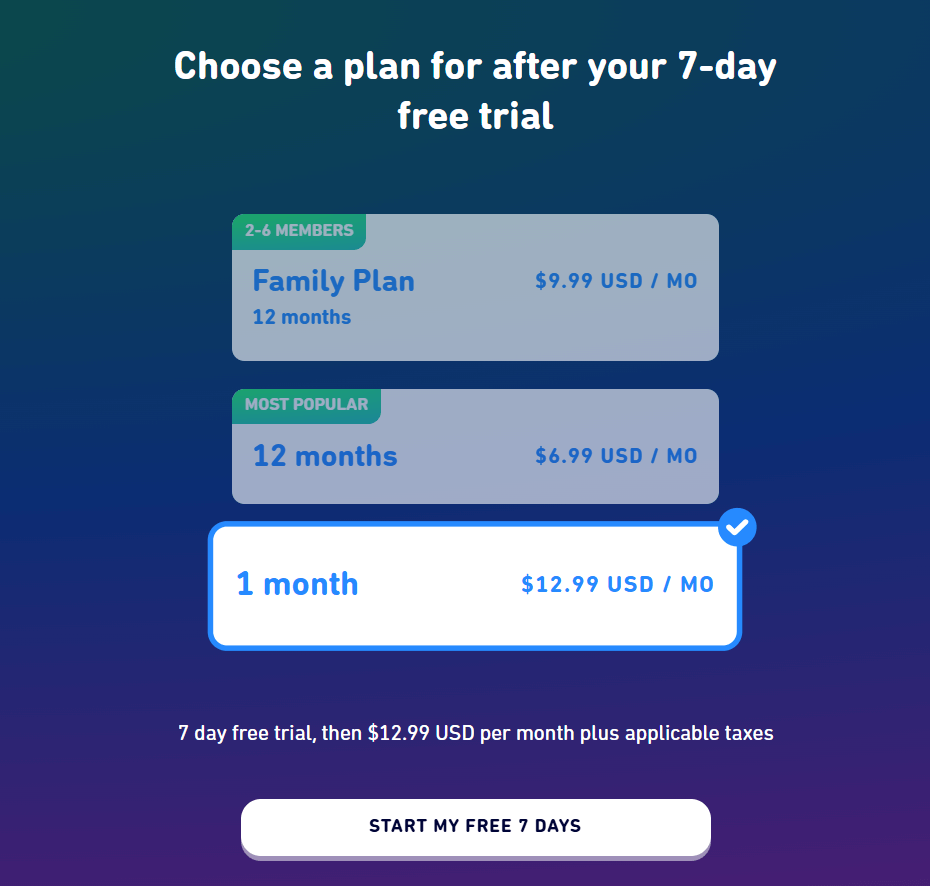Click the MOST POPULAR badge
Image resolution: width=930 pixels, height=886 pixels.
306,405
